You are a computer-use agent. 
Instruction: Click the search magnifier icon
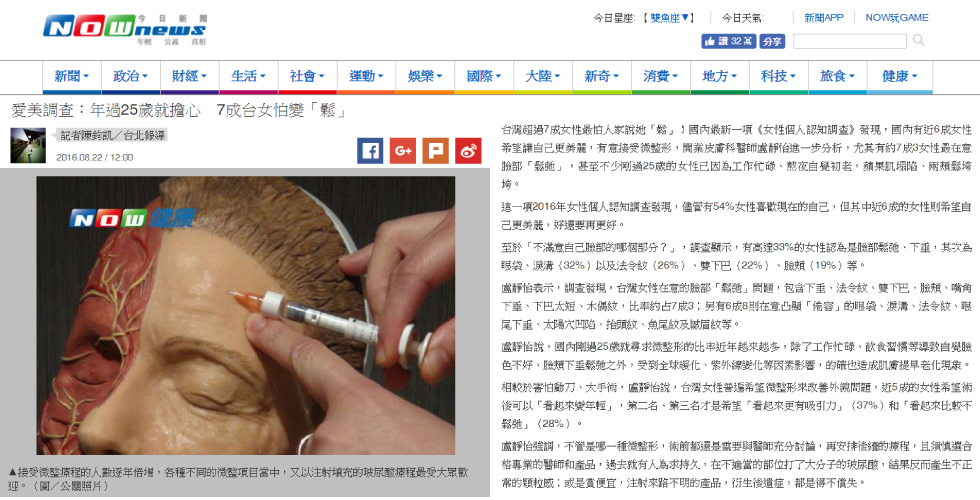click(x=918, y=41)
